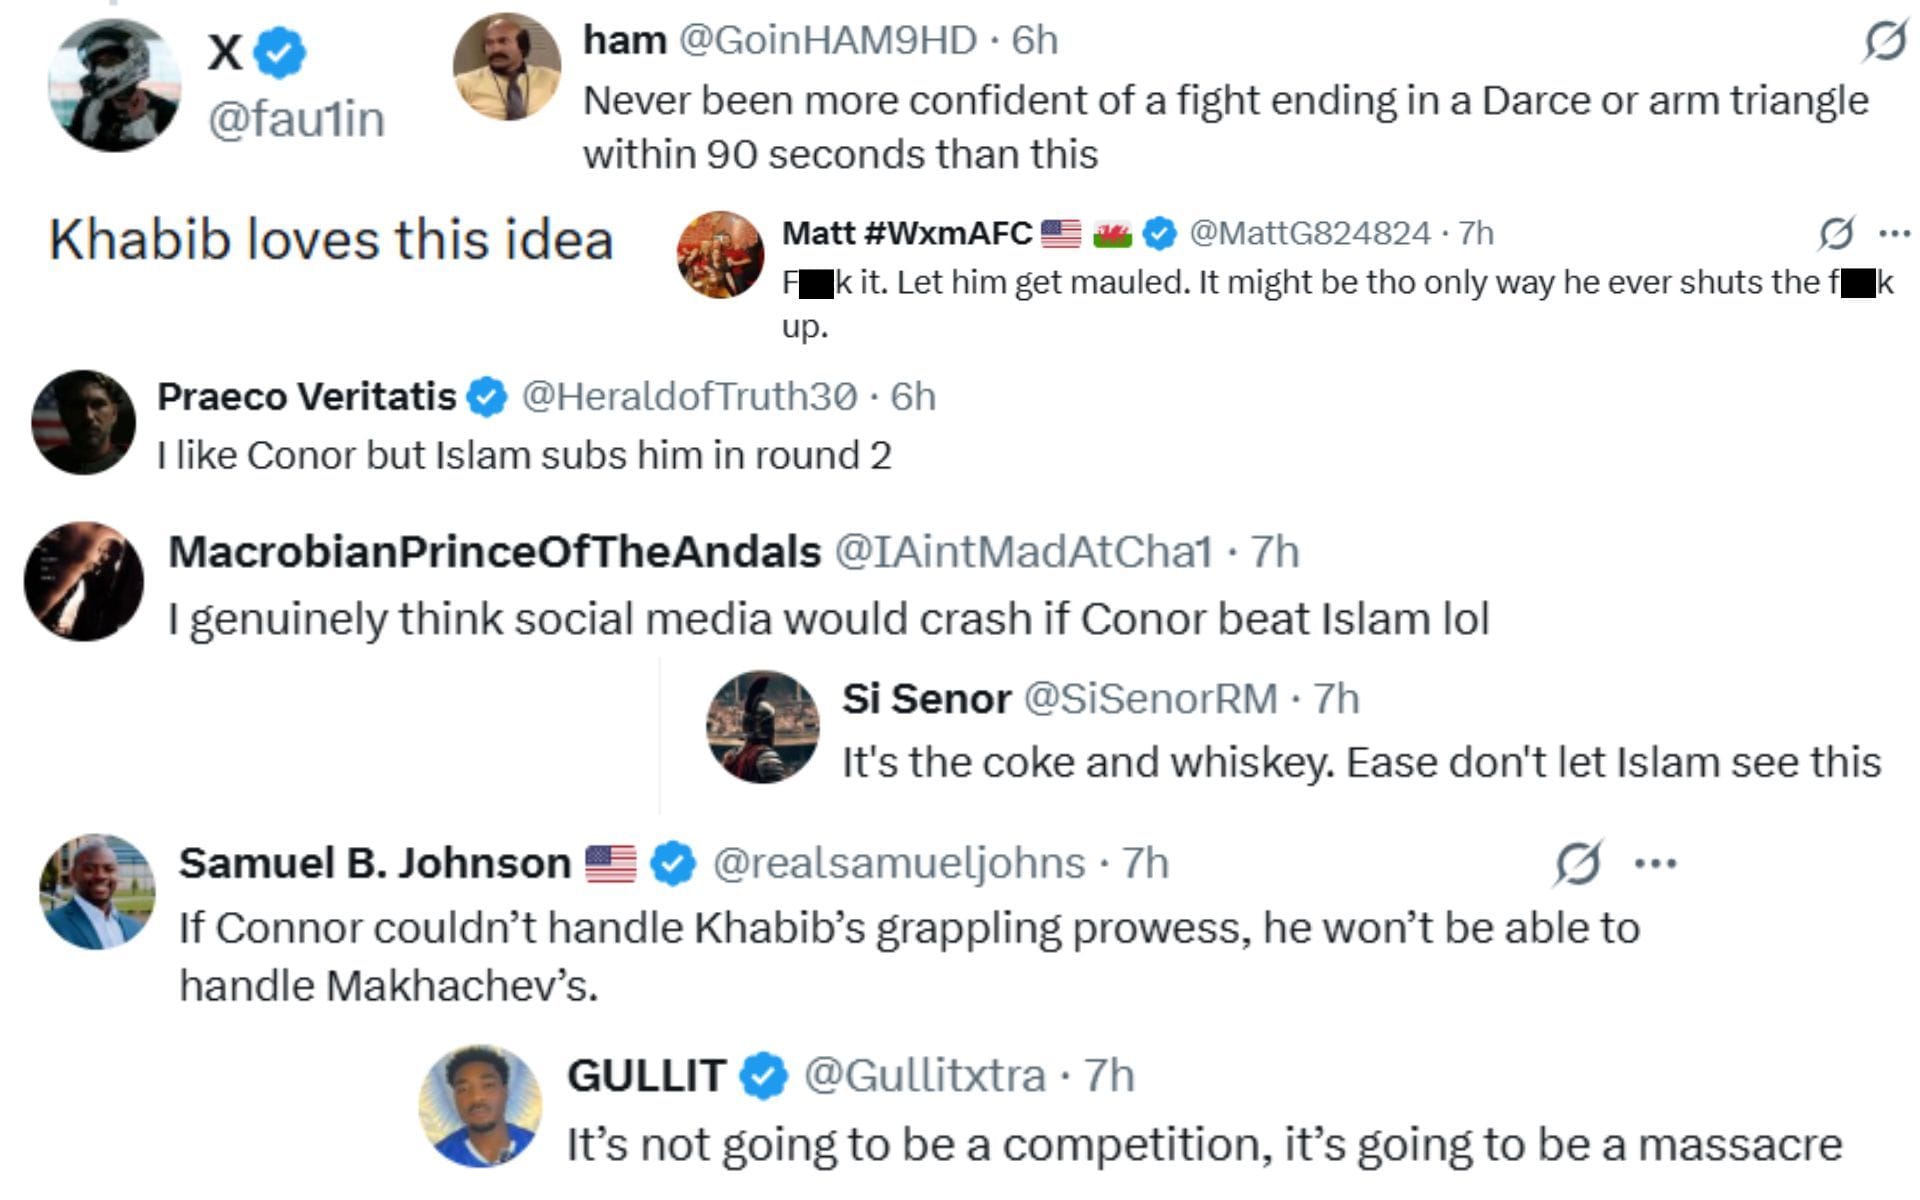The height and width of the screenshot is (1200, 1920).
Task: Click the Grok icon on Matt's tweet
Action: pos(1839,233)
